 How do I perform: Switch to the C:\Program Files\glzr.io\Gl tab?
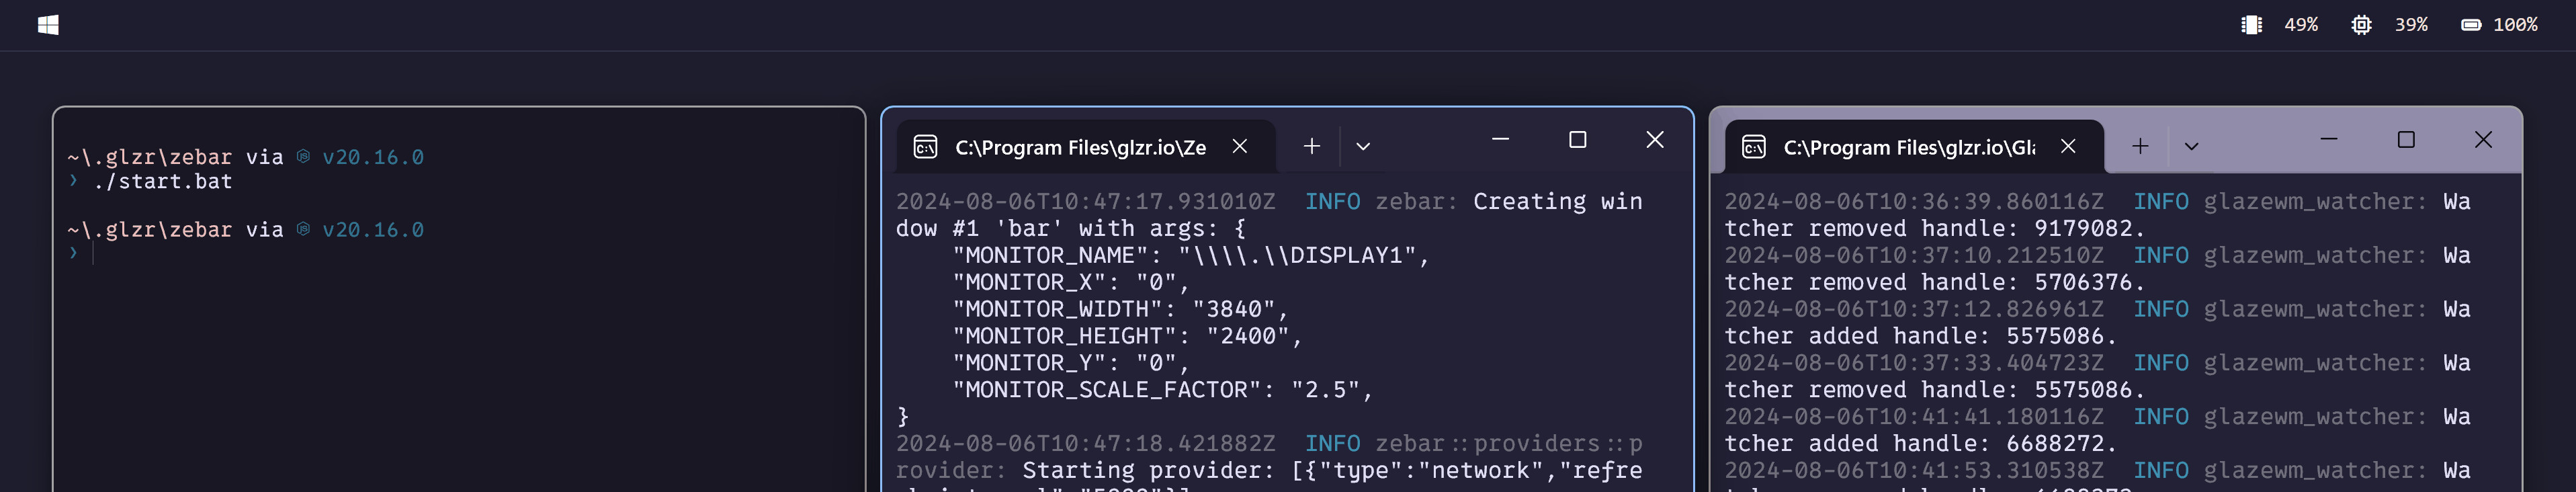click(x=1908, y=148)
